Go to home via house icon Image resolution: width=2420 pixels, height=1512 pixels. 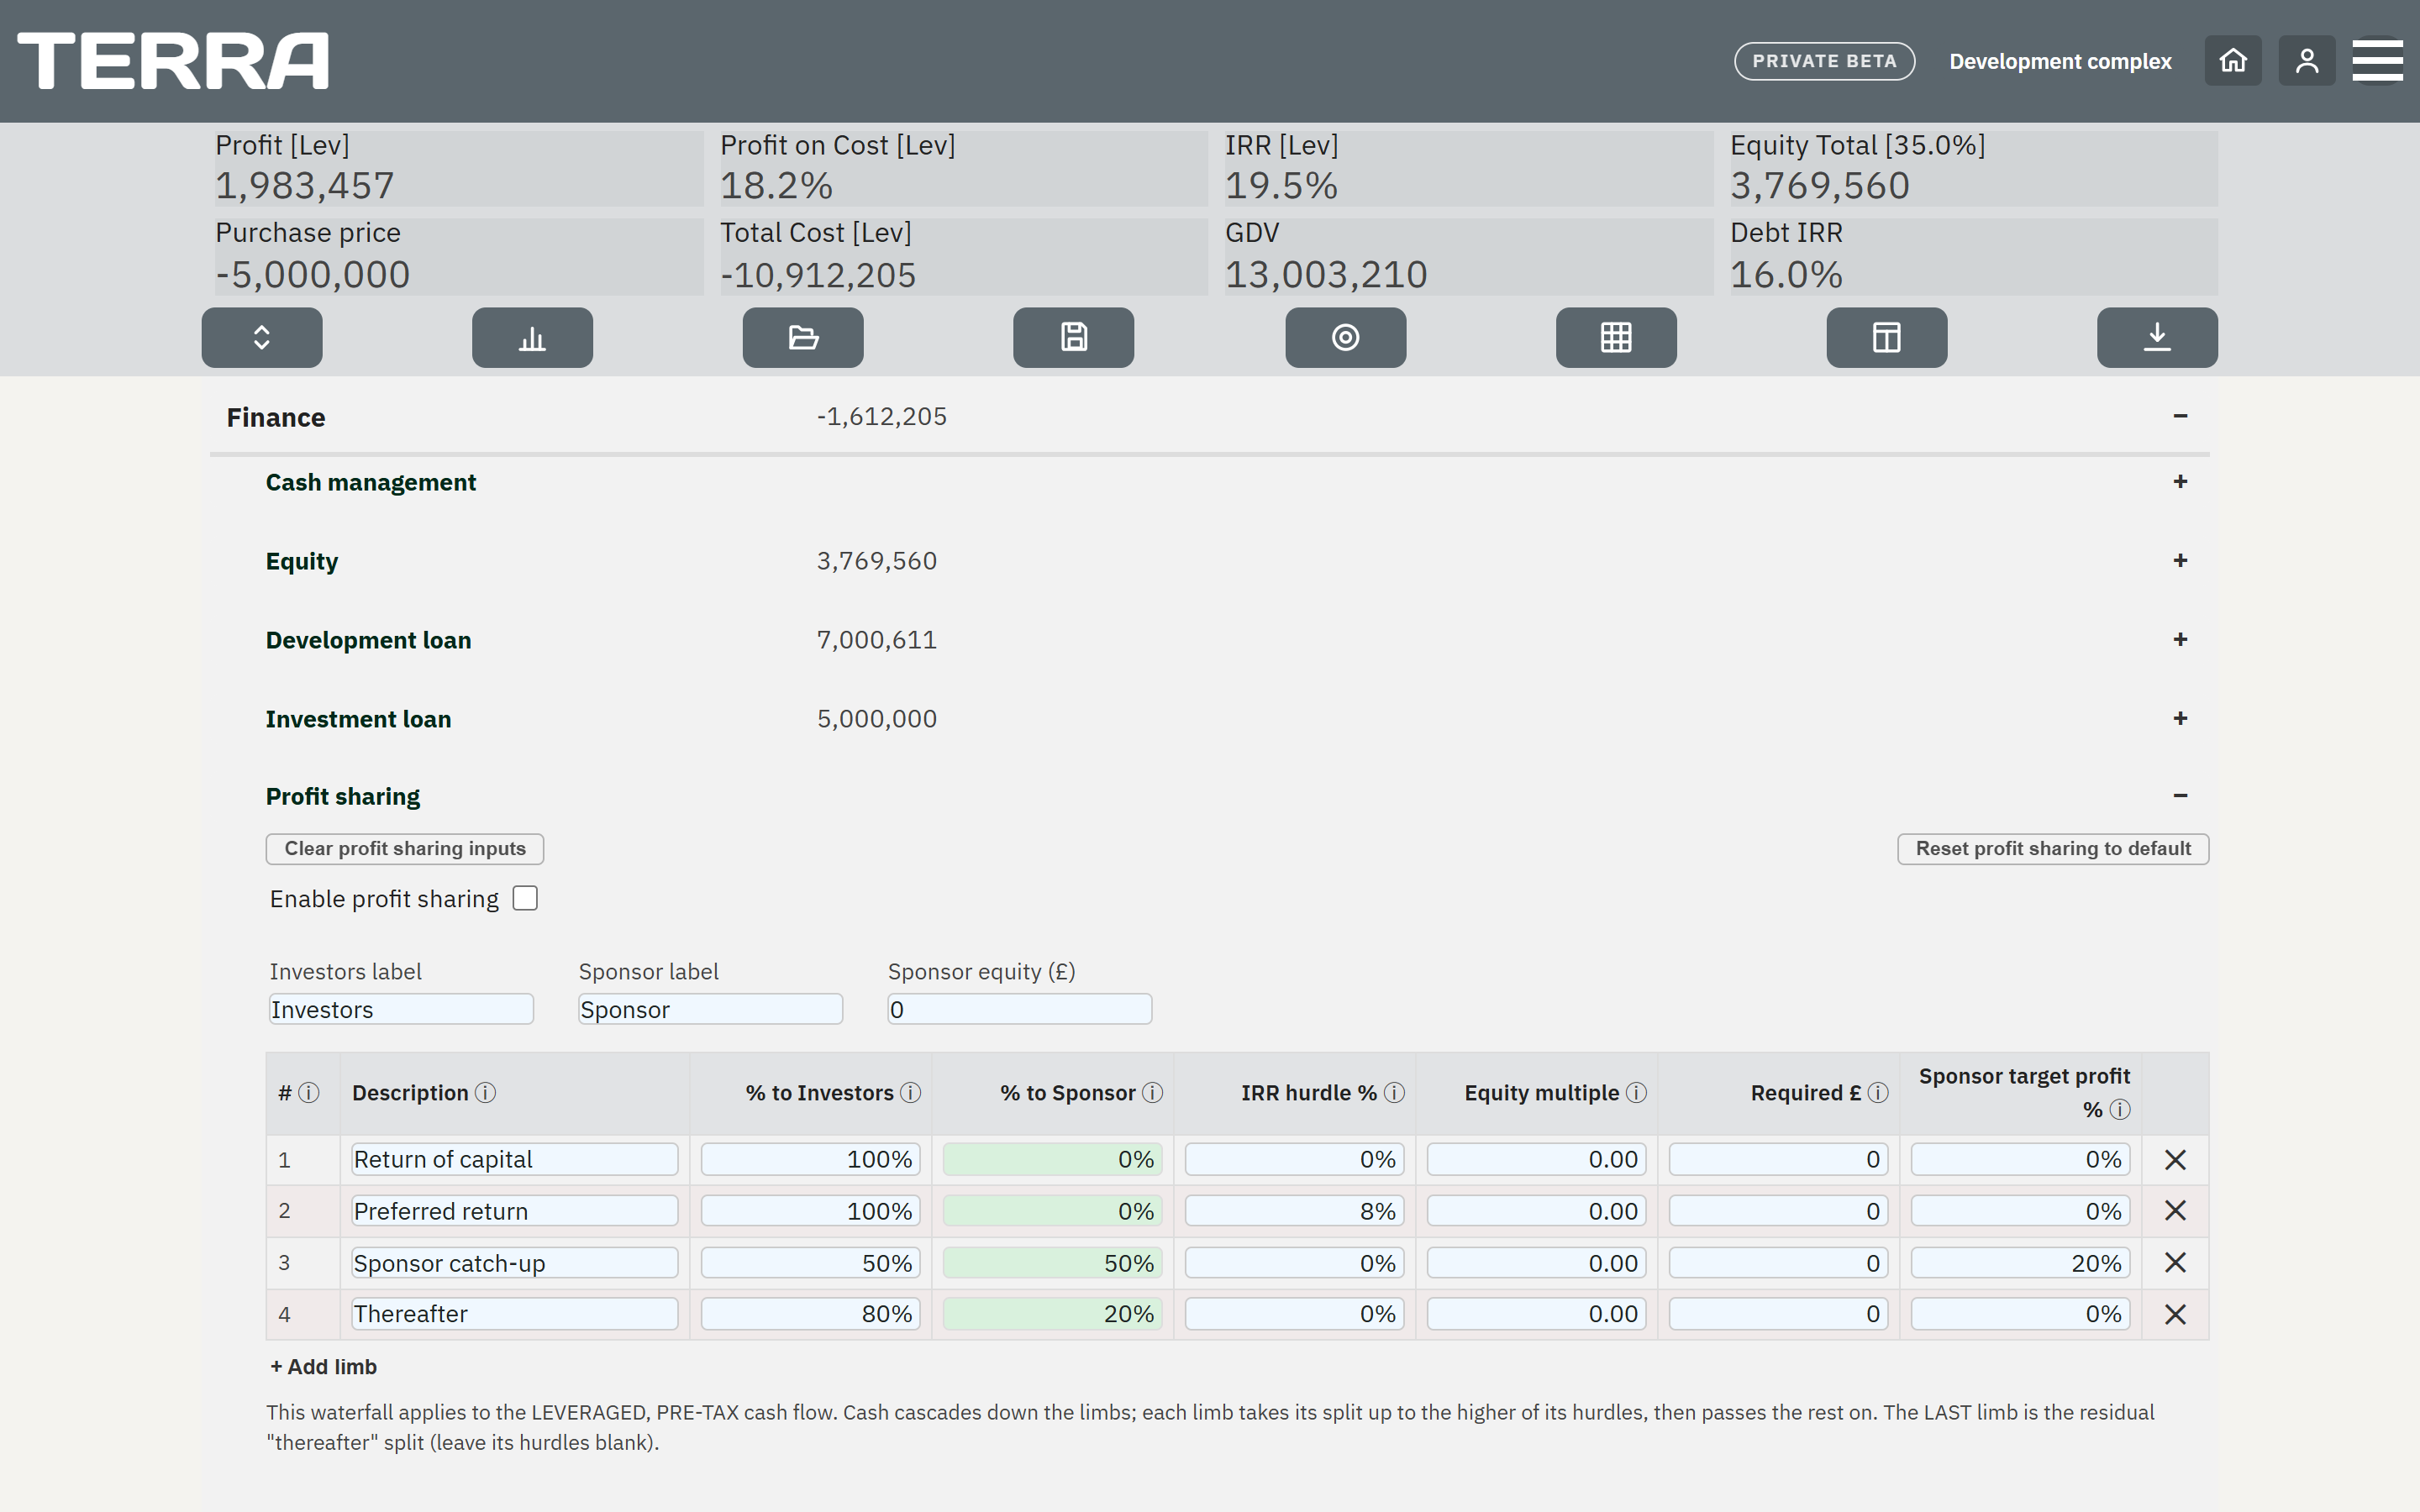click(2233, 61)
